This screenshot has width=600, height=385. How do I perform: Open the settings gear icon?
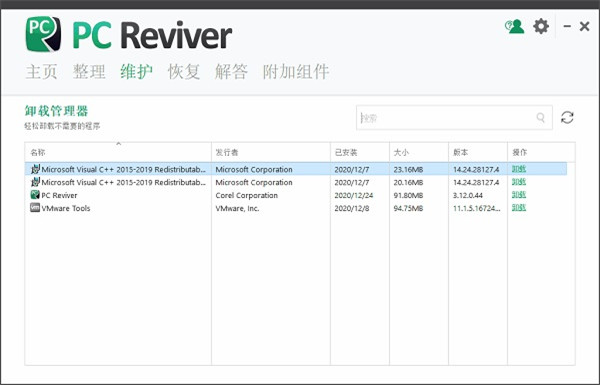pyautogui.click(x=541, y=26)
